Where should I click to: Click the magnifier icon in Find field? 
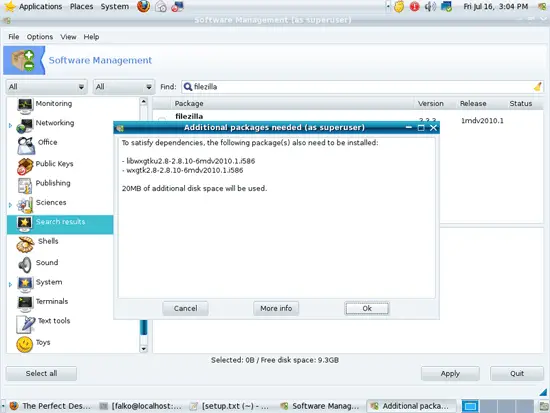(x=188, y=87)
